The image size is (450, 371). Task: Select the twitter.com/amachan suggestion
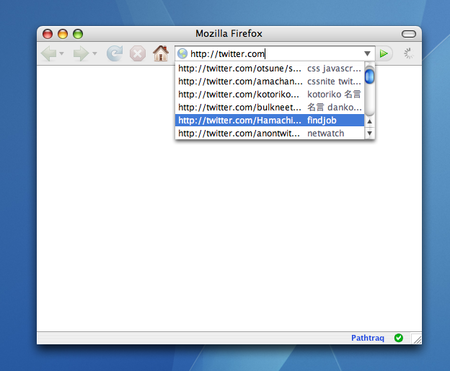click(x=270, y=81)
